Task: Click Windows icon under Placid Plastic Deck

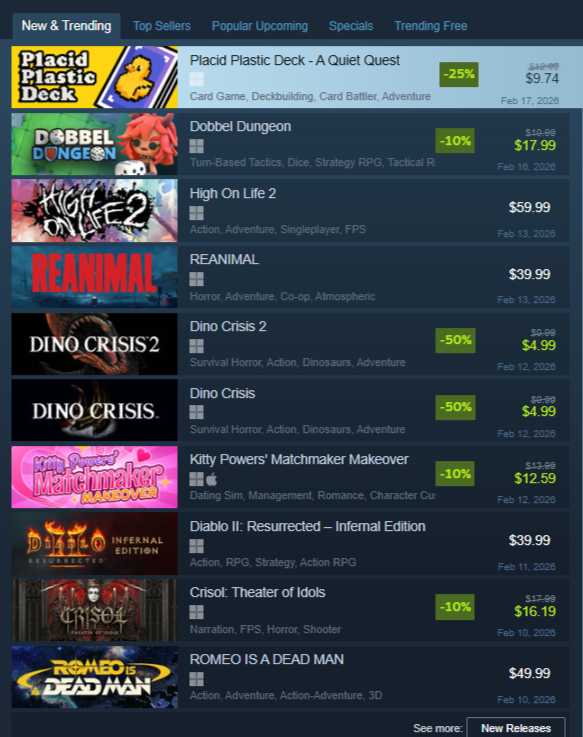Action: pyautogui.click(x=197, y=79)
